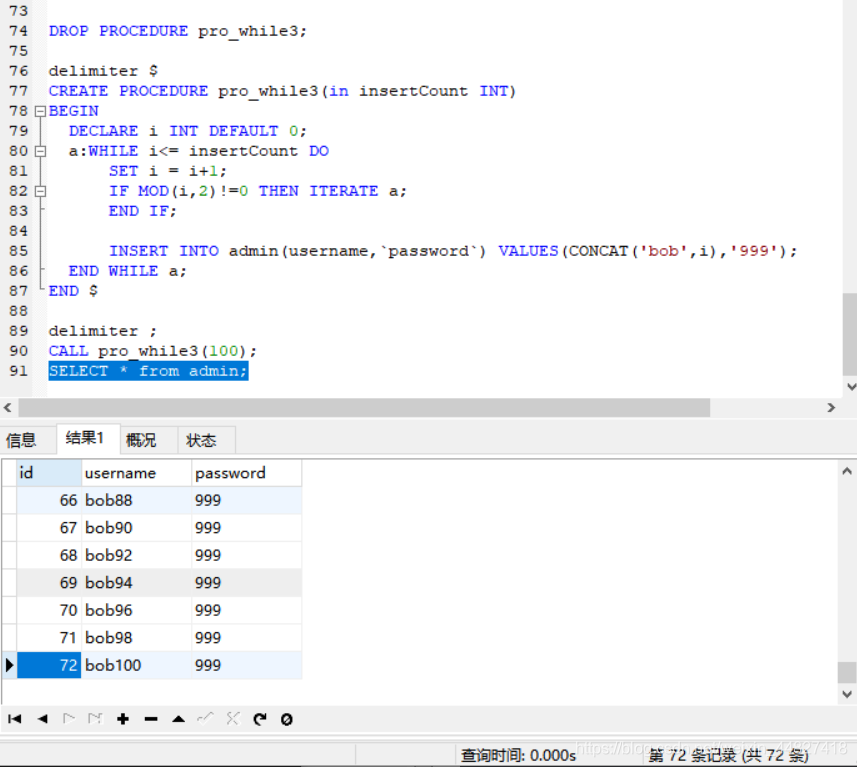
Task: Click the INSERT INTO admin statement line
Action: 453,251
